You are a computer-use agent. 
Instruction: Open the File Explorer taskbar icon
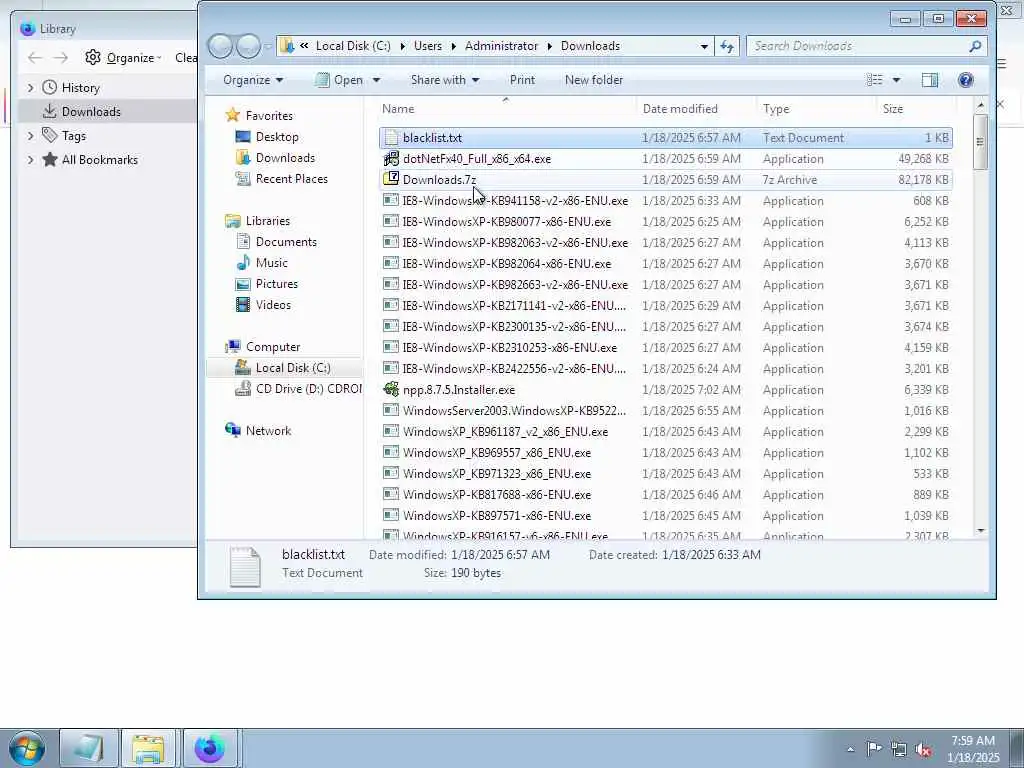[148, 748]
